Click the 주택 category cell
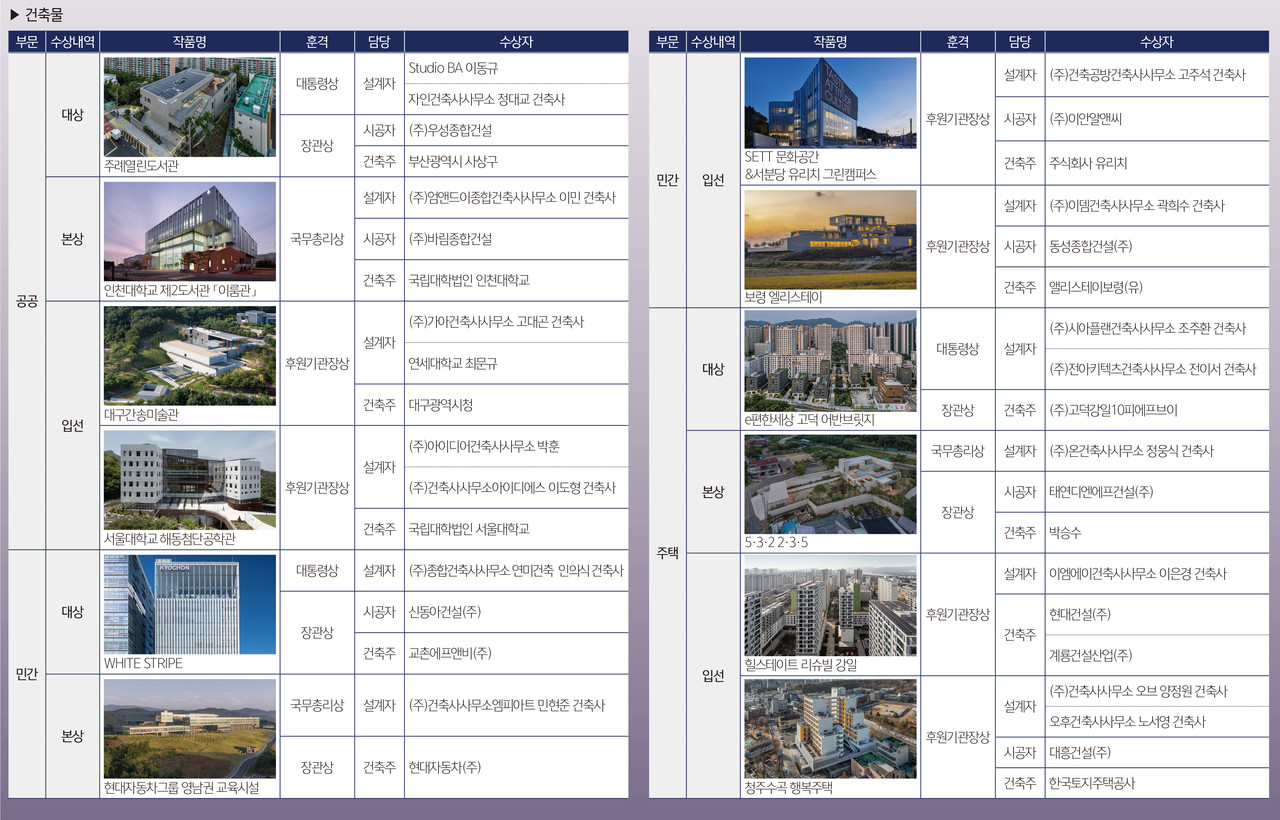This screenshot has height=820, width=1280. coord(667,552)
